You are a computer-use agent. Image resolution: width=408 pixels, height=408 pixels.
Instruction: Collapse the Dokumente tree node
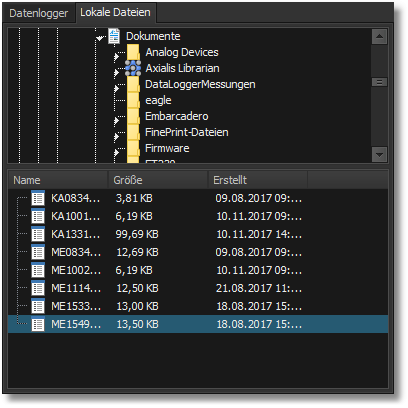tap(100, 38)
